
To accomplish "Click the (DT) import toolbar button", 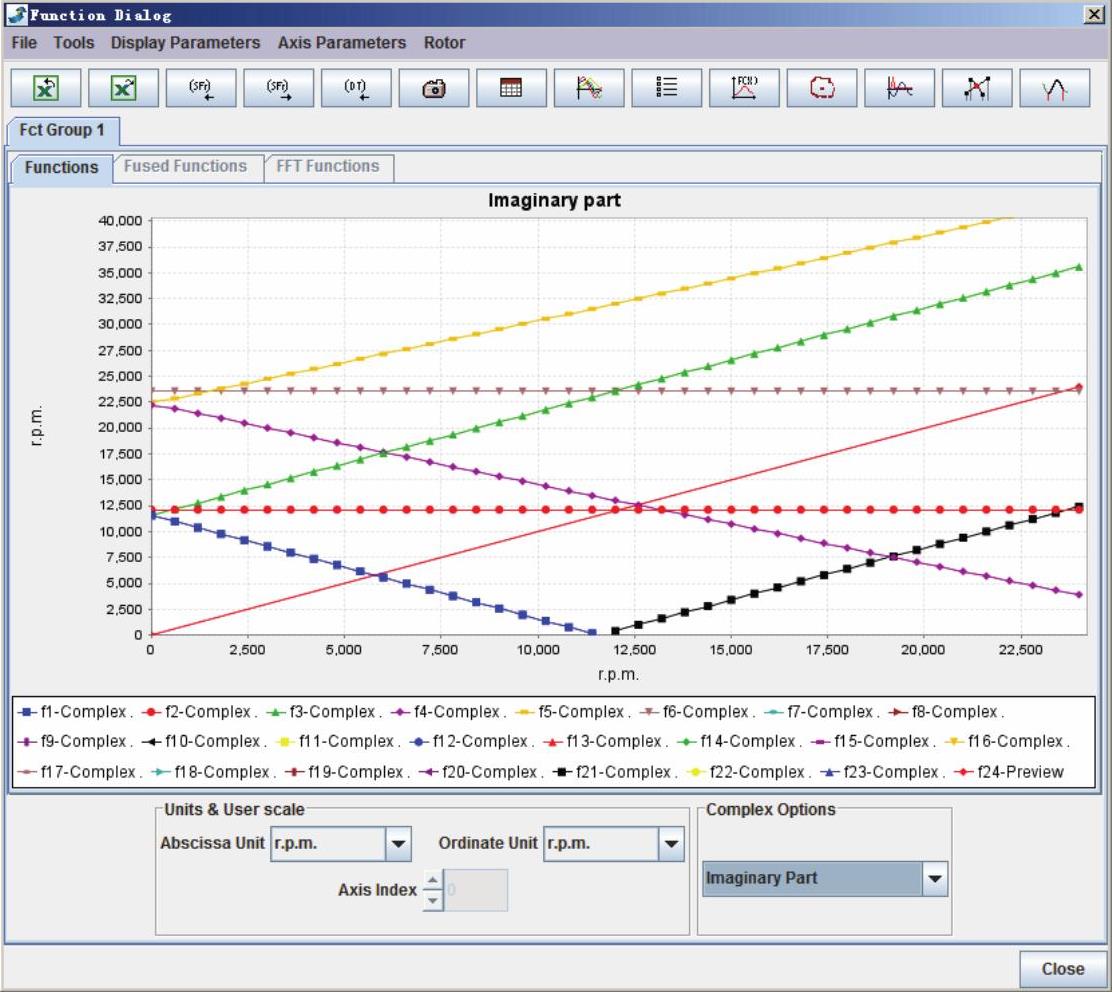I will (x=356, y=88).
